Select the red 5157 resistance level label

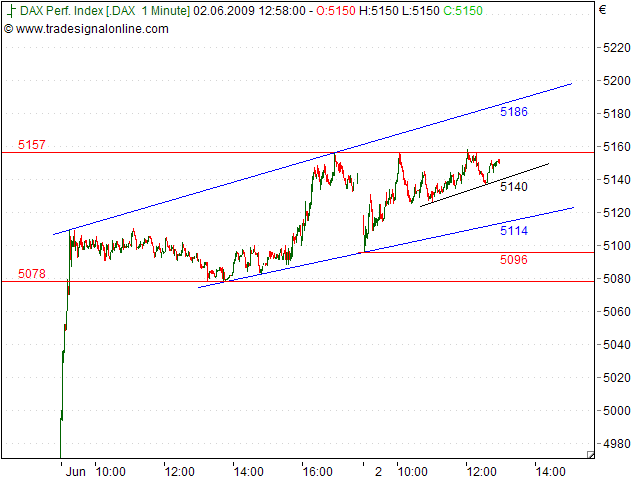31,145
